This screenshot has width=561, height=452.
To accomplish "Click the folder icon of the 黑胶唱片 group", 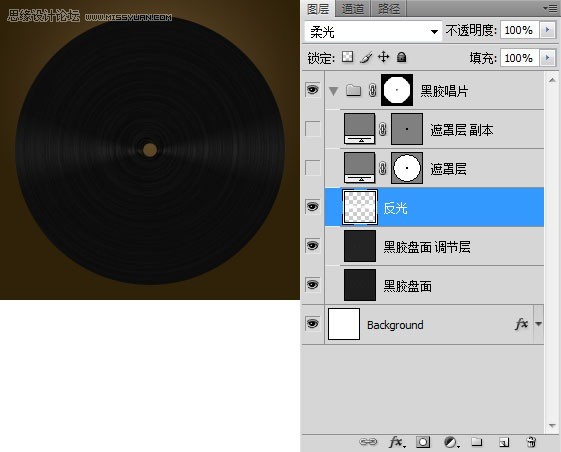I will click(353, 90).
